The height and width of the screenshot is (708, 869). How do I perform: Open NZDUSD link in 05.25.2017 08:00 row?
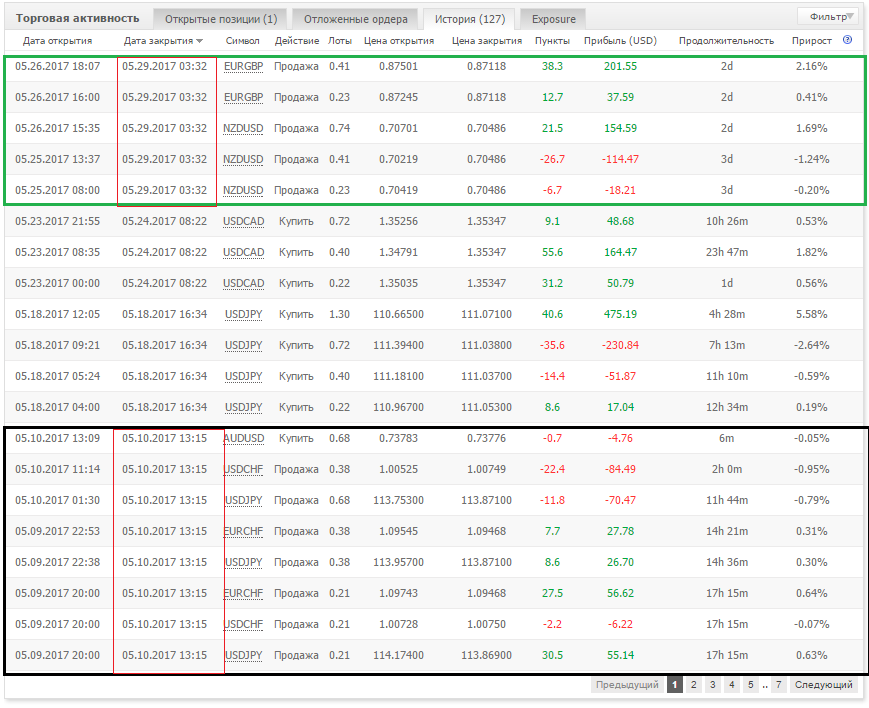243,191
